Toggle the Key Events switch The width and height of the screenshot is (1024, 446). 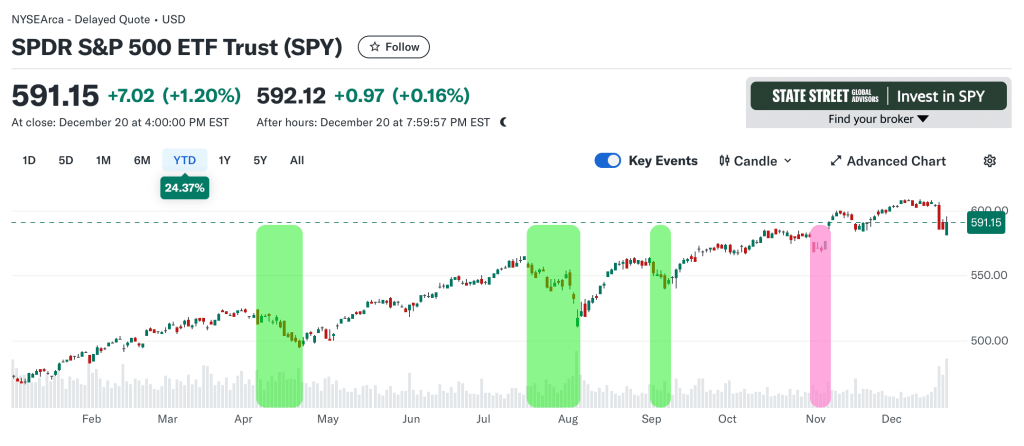608,161
